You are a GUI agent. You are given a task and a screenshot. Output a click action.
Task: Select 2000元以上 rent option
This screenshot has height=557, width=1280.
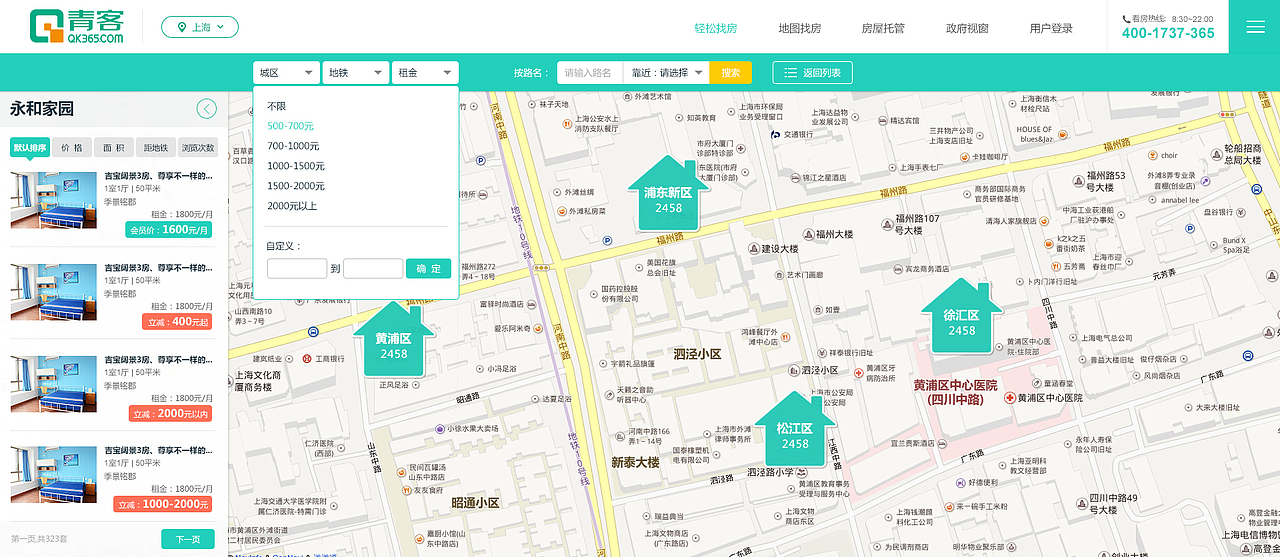(x=292, y=206)
